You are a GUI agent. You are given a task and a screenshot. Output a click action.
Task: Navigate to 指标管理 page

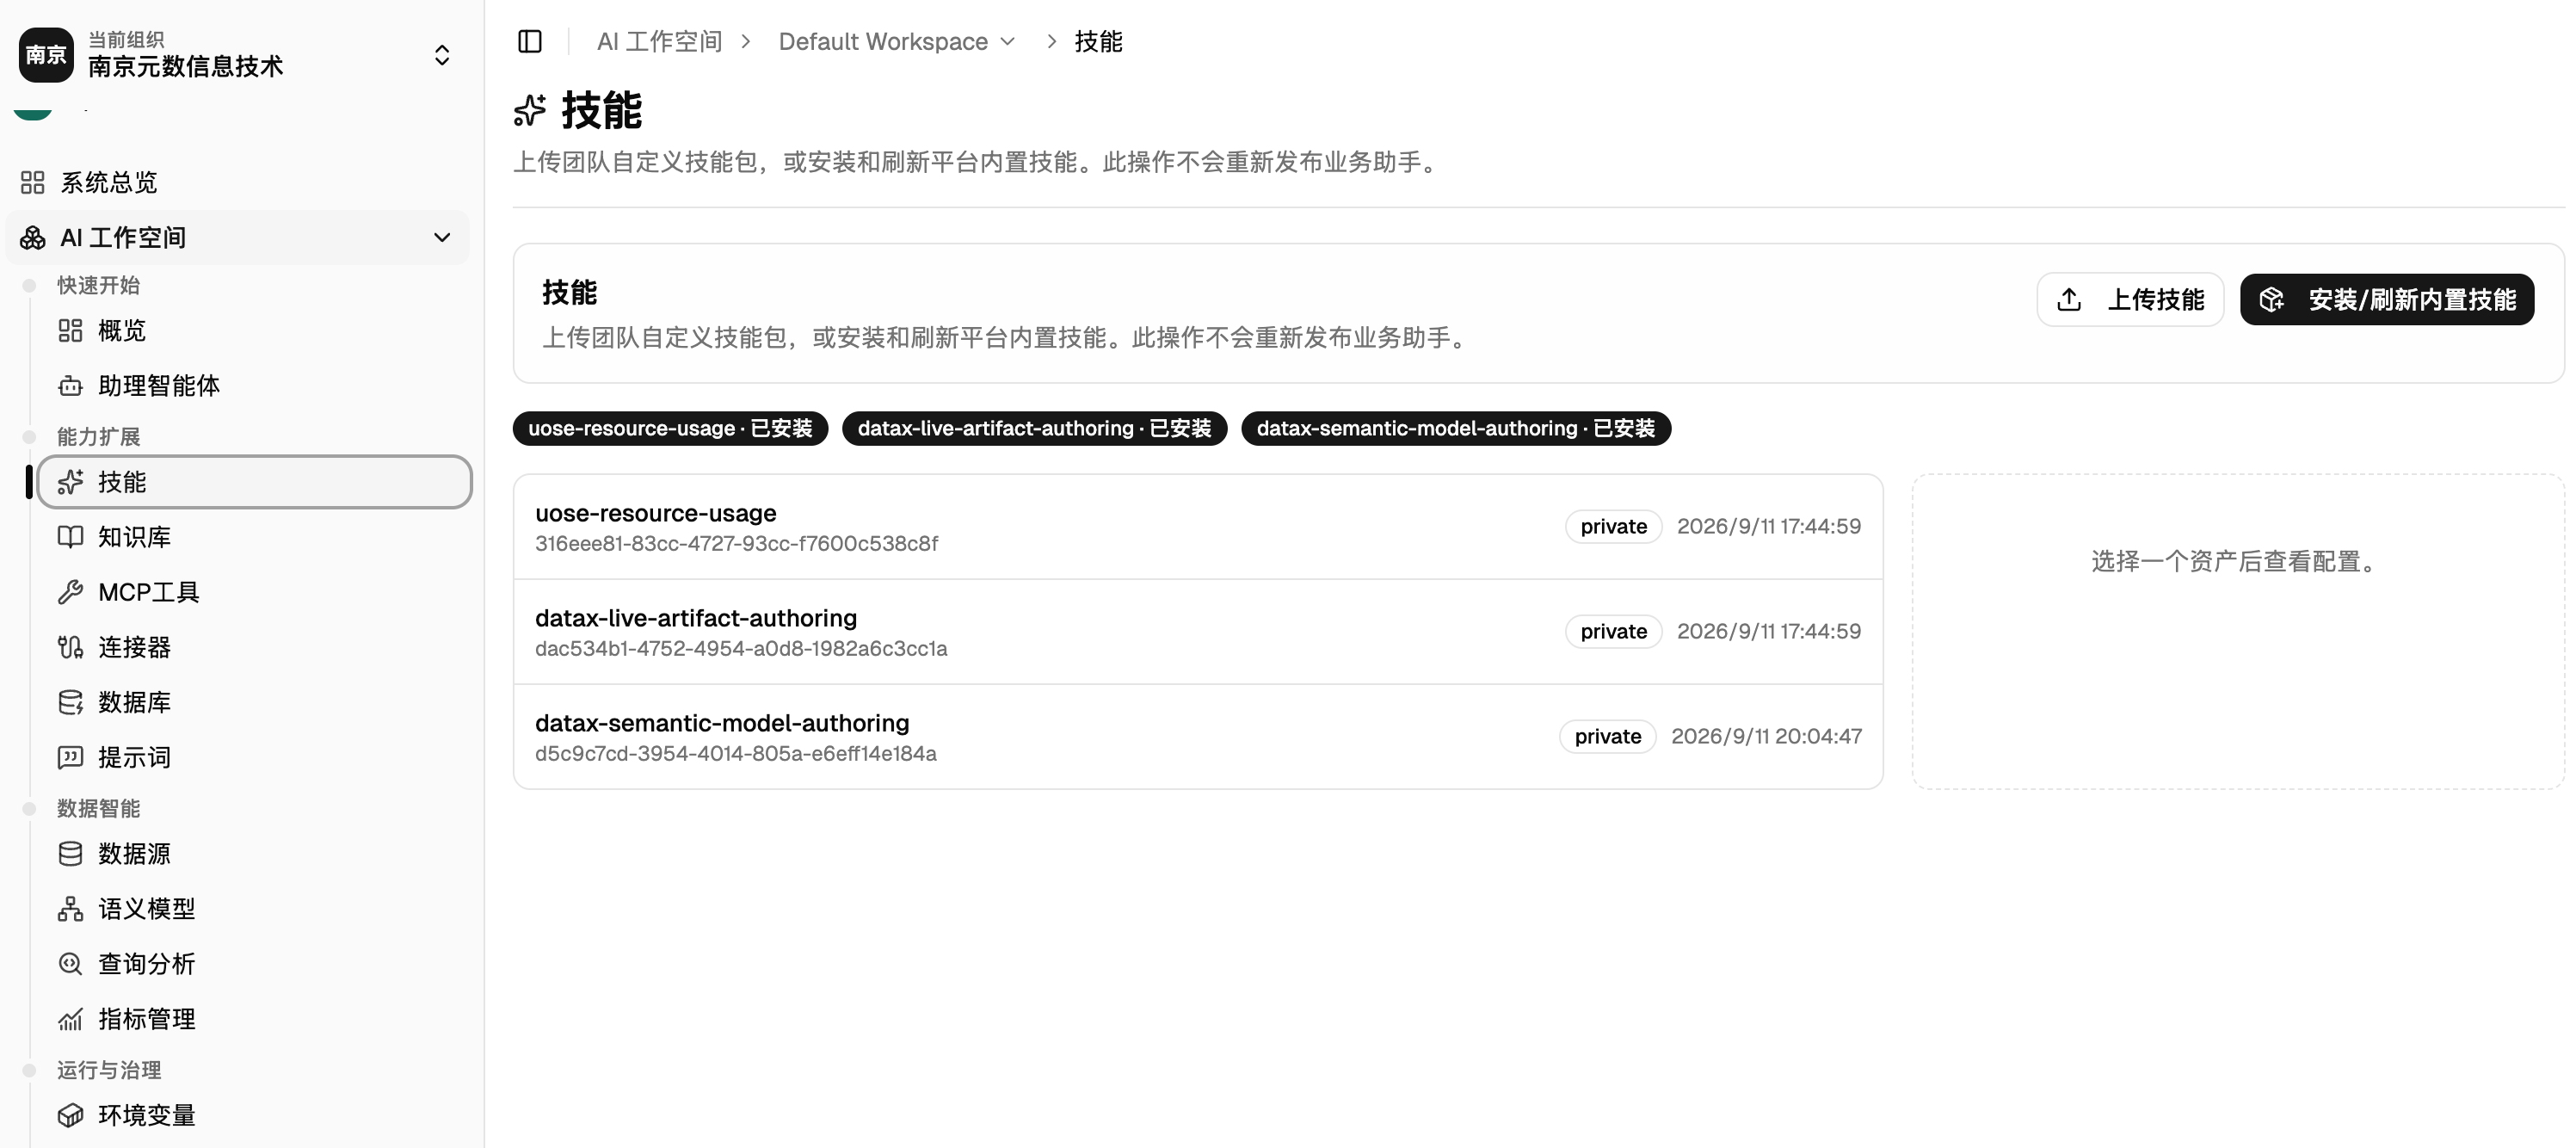(x=254, y=1019)
